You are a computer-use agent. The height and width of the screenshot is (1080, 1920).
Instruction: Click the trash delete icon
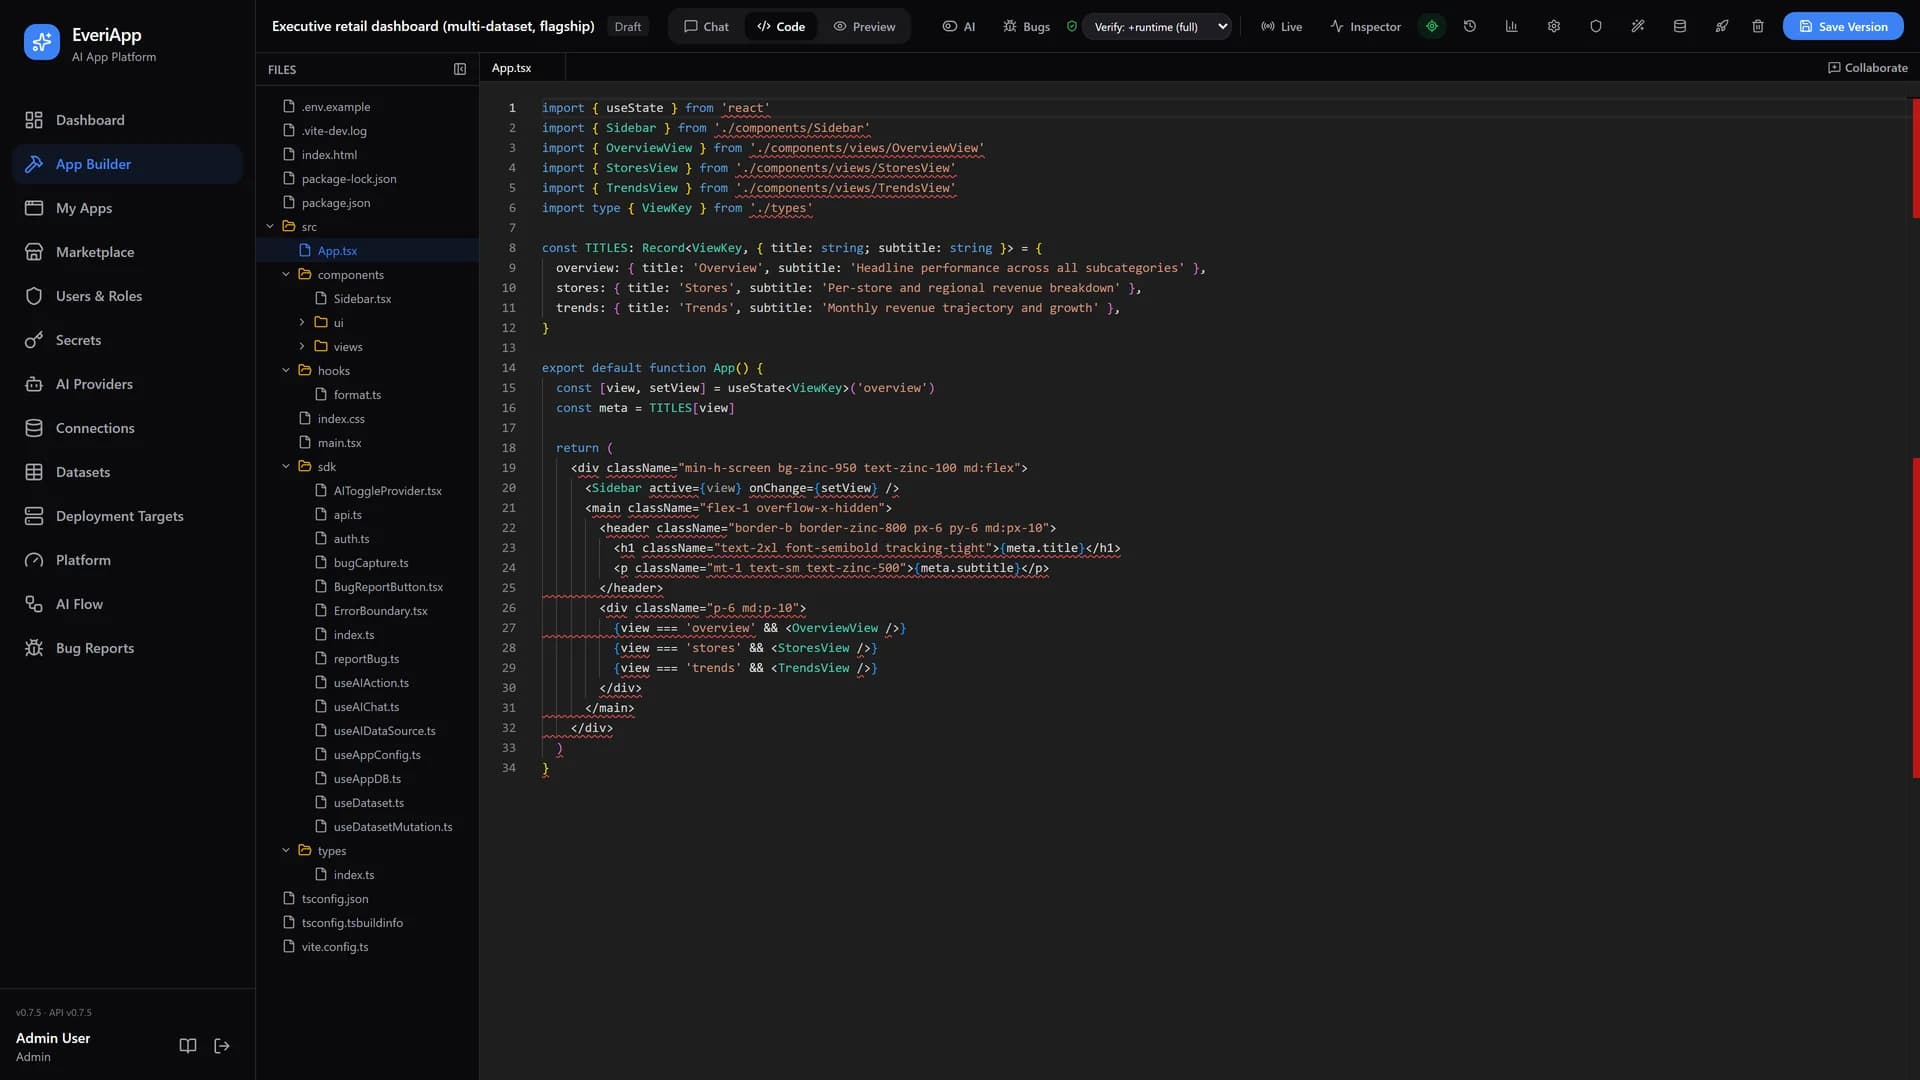1758,27
